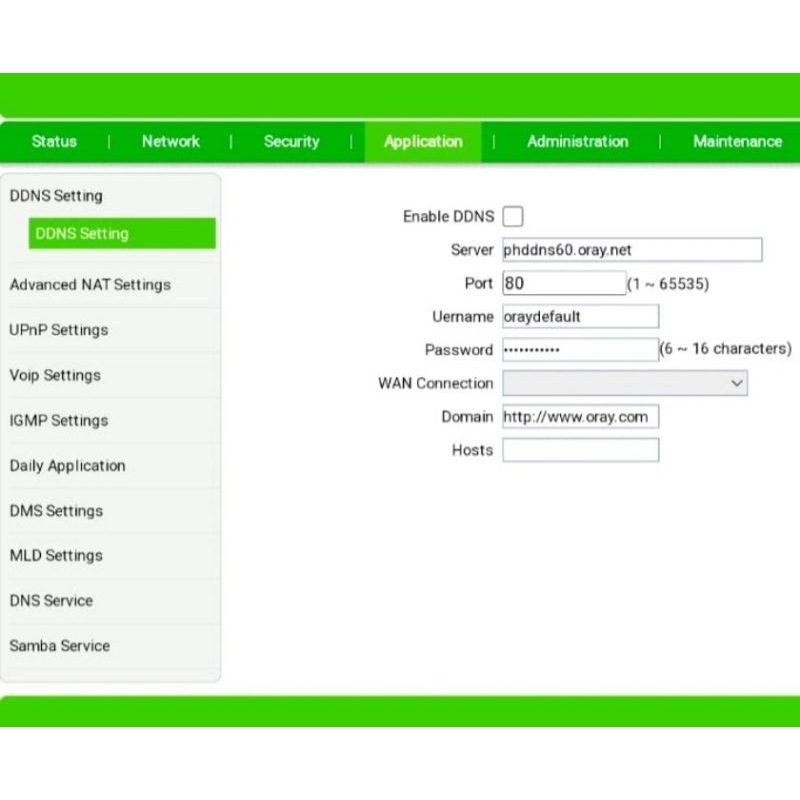The width and height of the screenshot is (800, 800).
Task: Open the Network tab
Action: (170, 142)
